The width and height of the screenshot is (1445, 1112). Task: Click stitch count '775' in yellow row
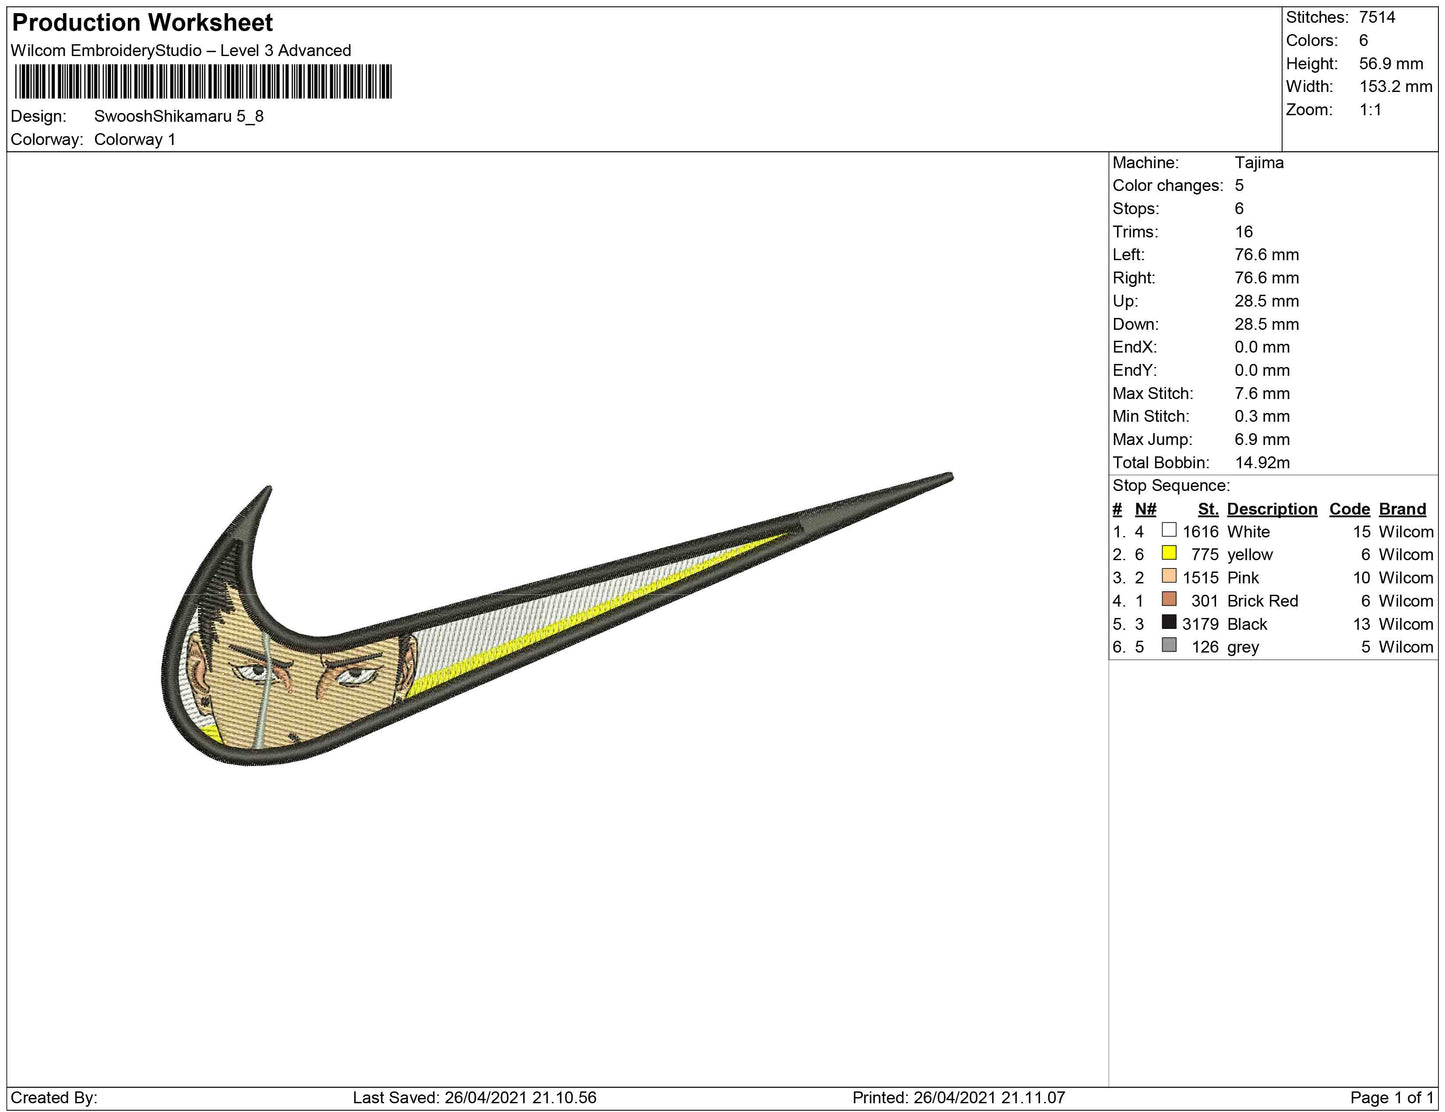click(1205, 555)
